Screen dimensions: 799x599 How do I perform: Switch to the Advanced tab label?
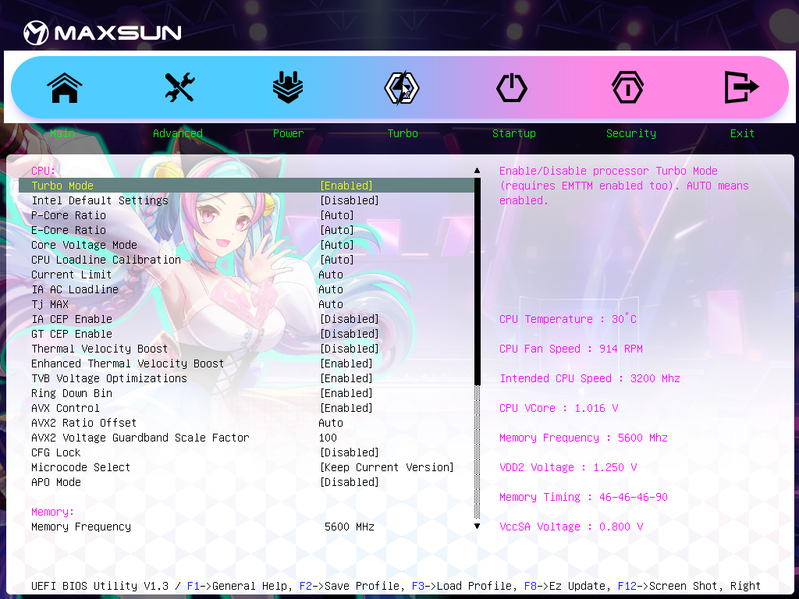pyautogui.click(x=178, y=133)
